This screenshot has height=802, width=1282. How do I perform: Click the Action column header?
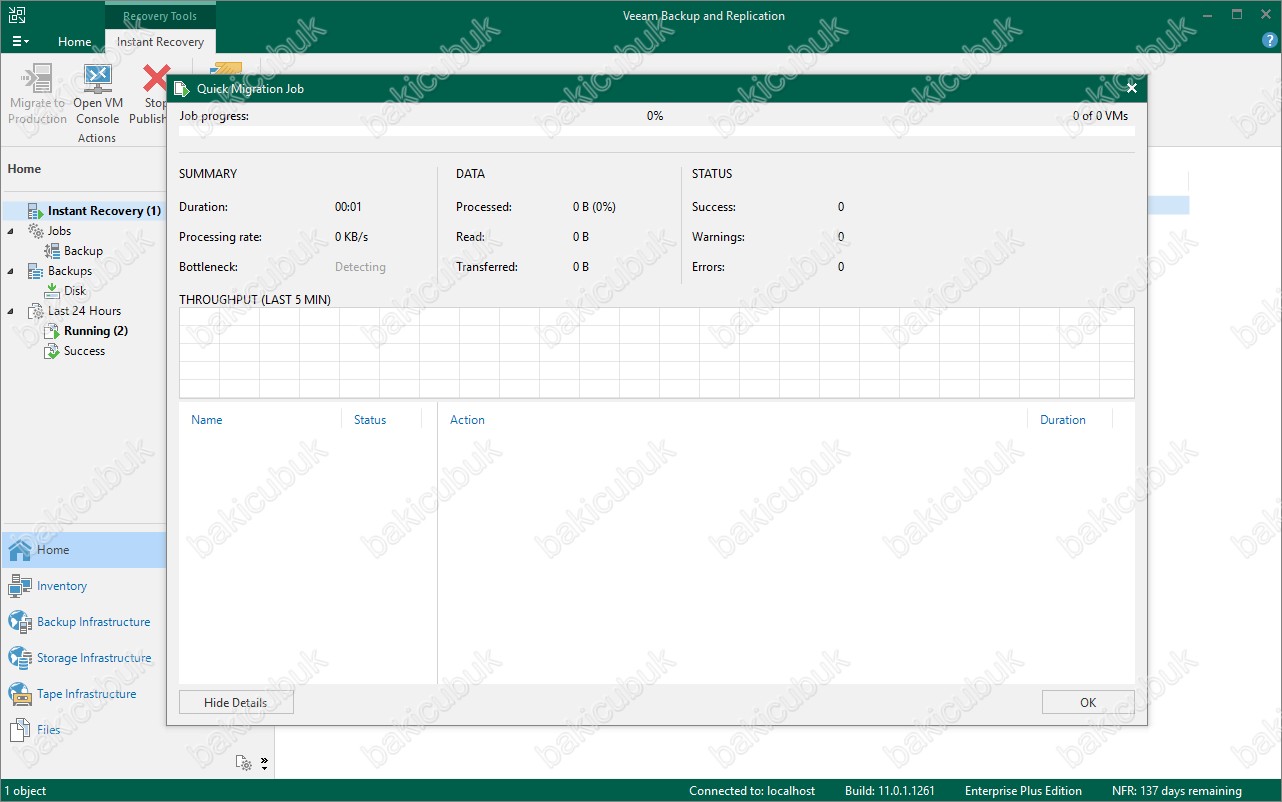467,420
